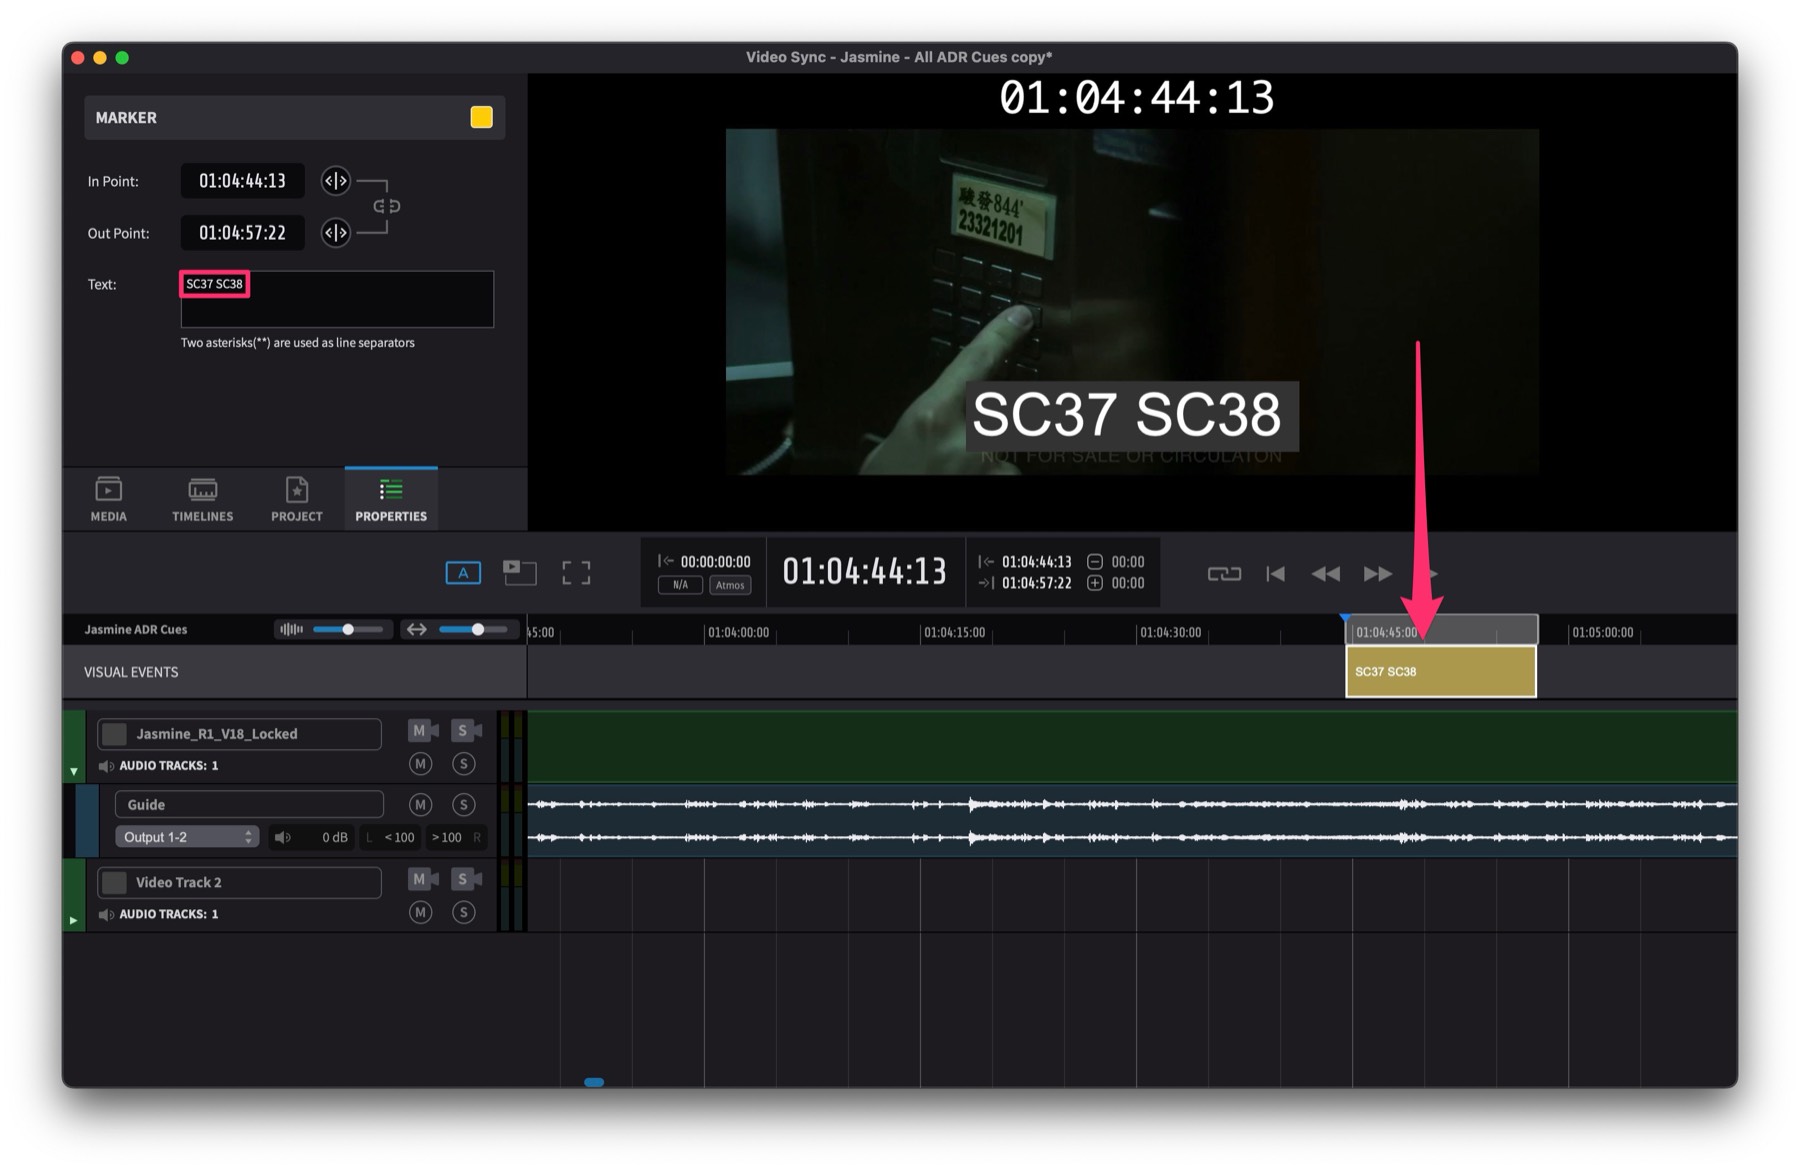Click the minus pre-roll icon
The height and width of the screenshot is (1170, 1800).
[1095, 562]
